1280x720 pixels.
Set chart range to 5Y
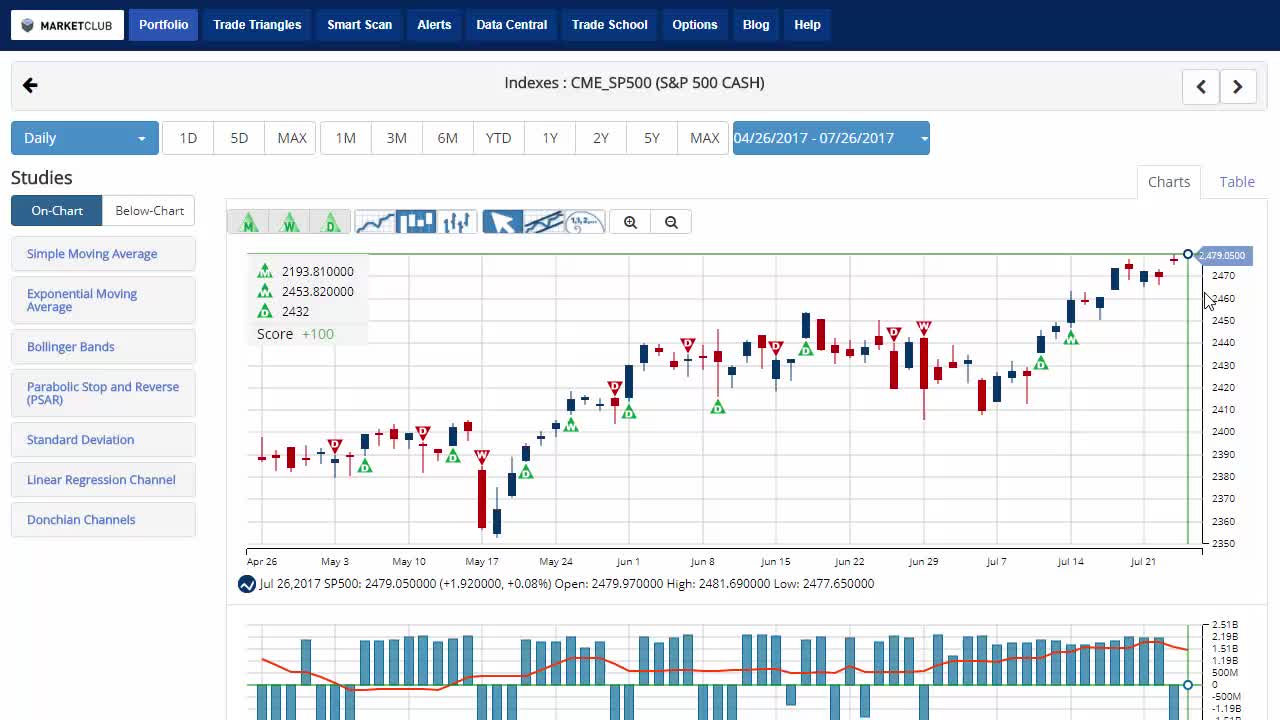pyautogui.click(x=652, y=138)
